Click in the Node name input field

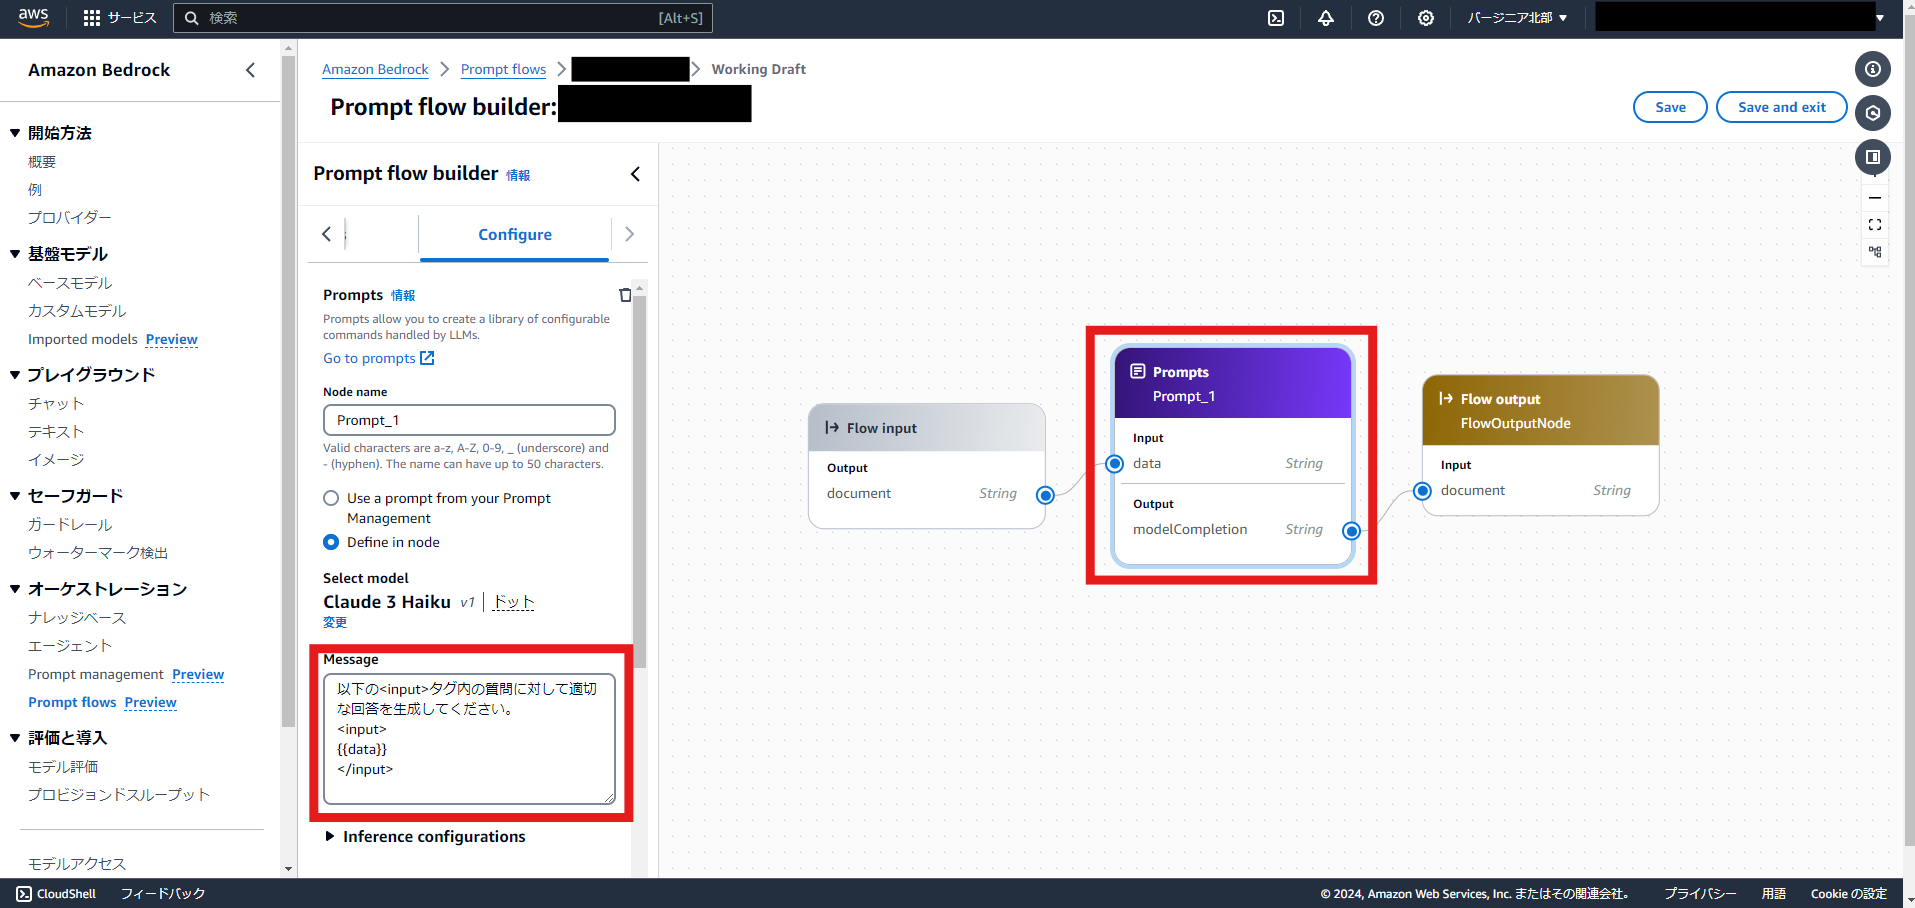point(469,420)
